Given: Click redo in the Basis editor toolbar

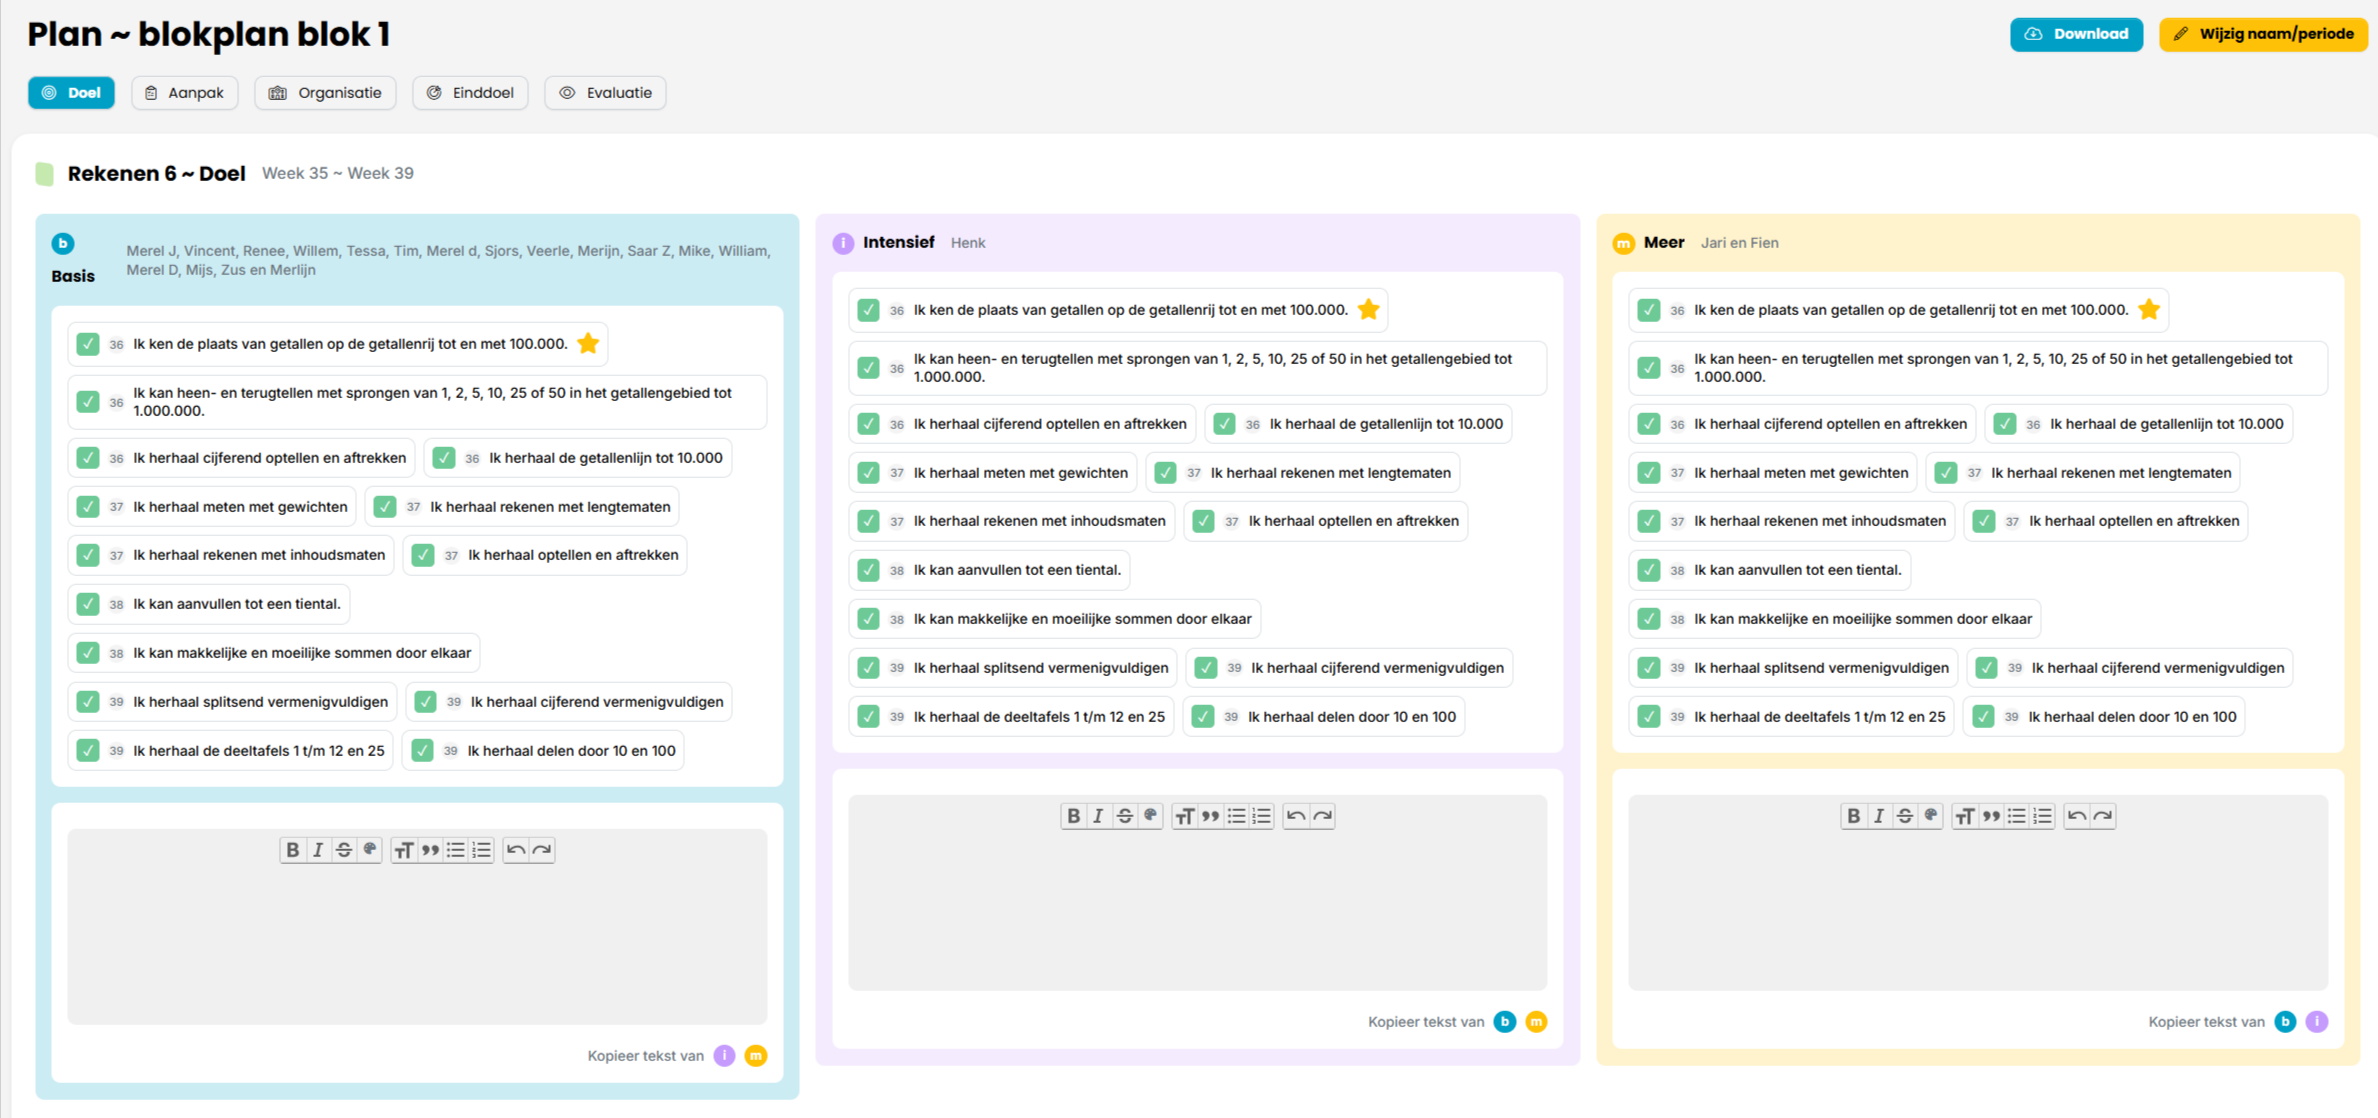Looking at the screenshot, I should [x=542, y=850].
